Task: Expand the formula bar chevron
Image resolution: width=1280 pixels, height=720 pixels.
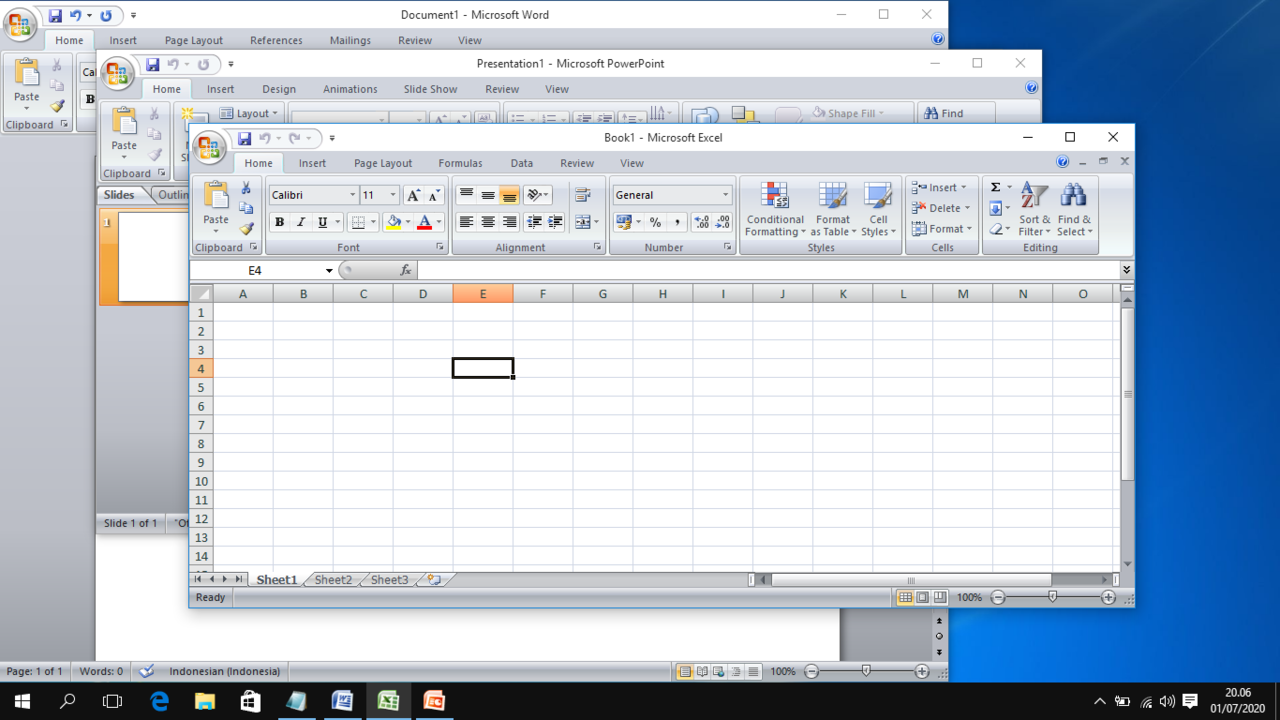Action: point(1127,270)
